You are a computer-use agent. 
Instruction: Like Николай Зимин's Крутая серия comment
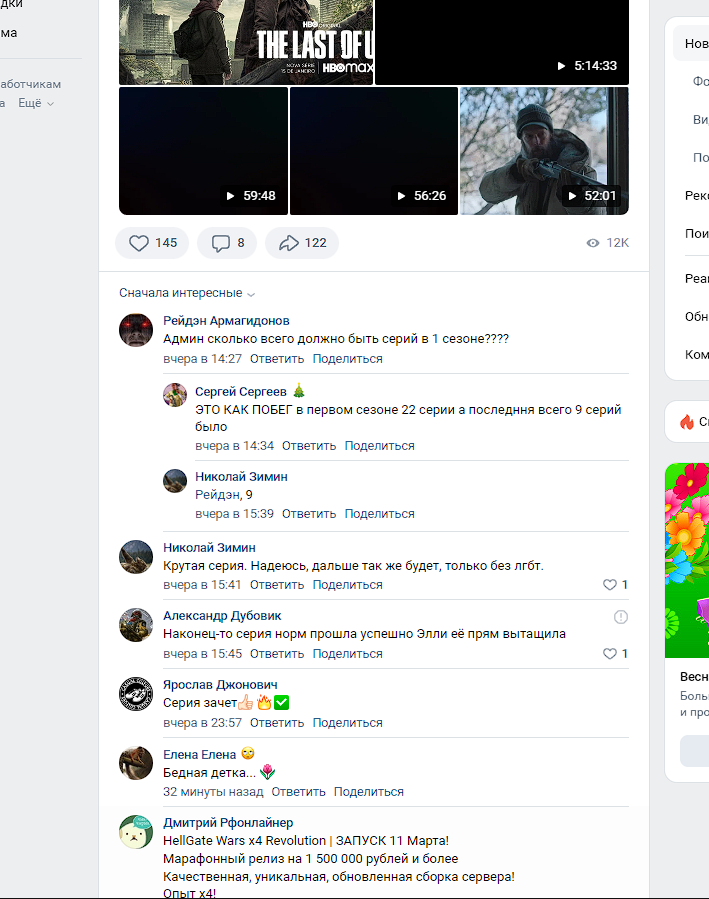[x=615, y=585]
